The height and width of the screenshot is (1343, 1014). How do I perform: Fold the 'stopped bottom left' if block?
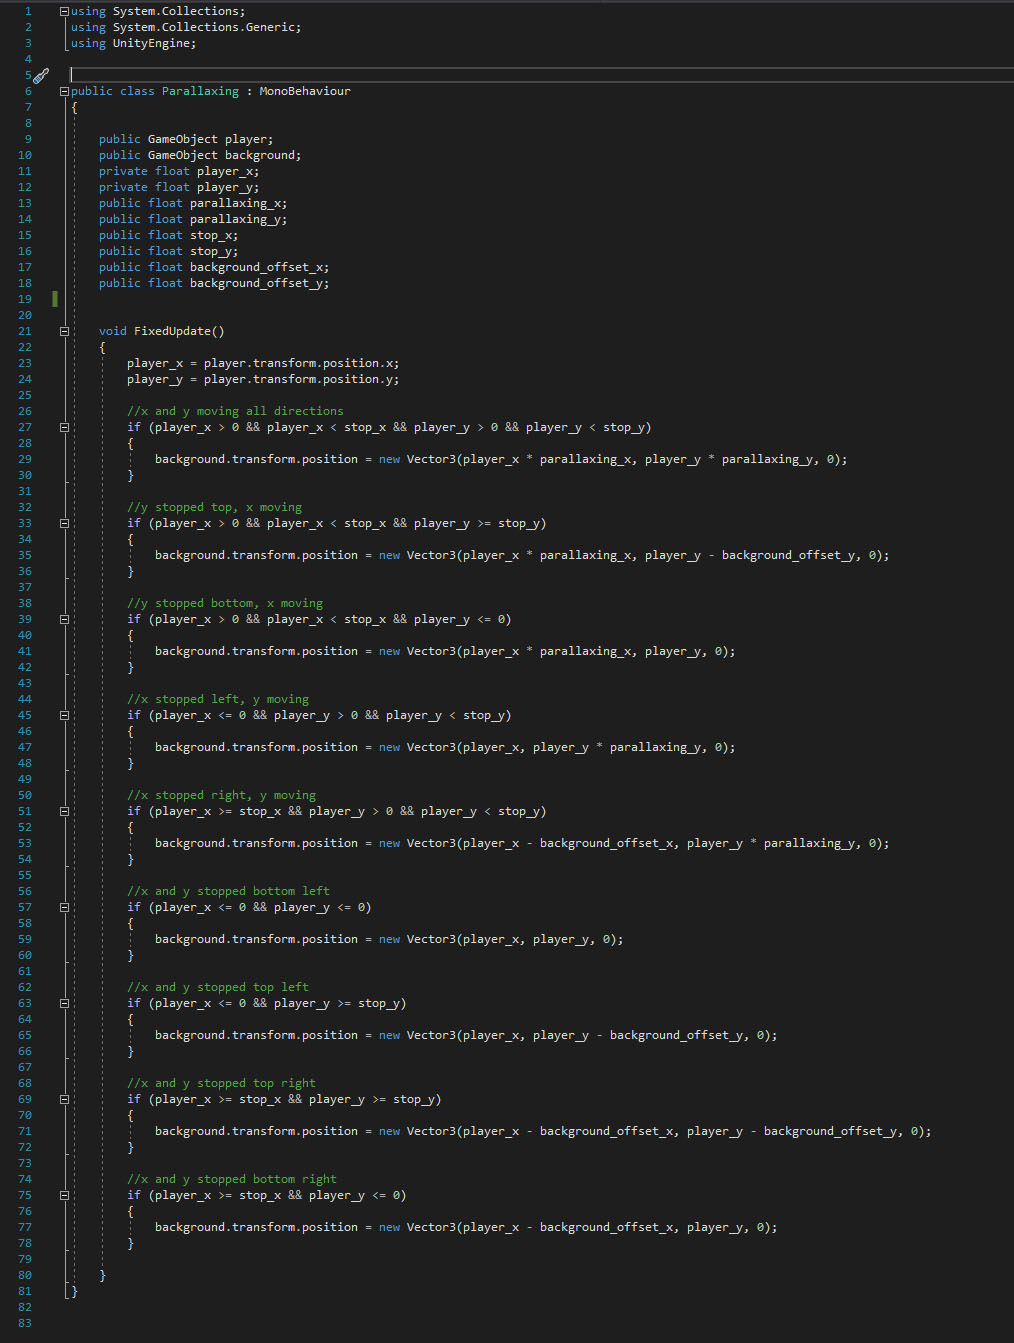pyautogui.click(x=64, y=907)
